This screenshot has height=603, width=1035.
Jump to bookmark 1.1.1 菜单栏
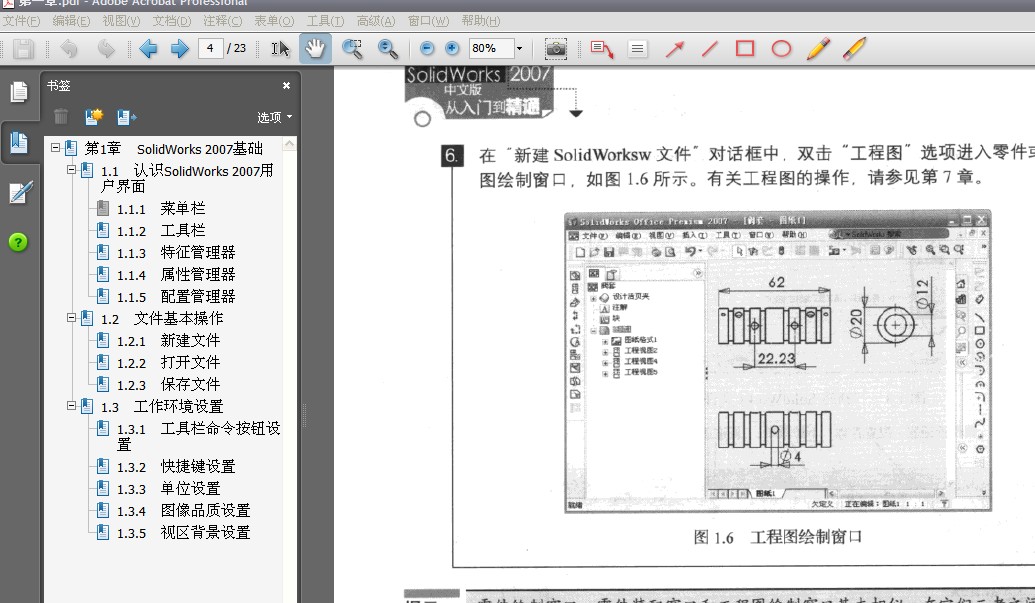pos(161,209)
